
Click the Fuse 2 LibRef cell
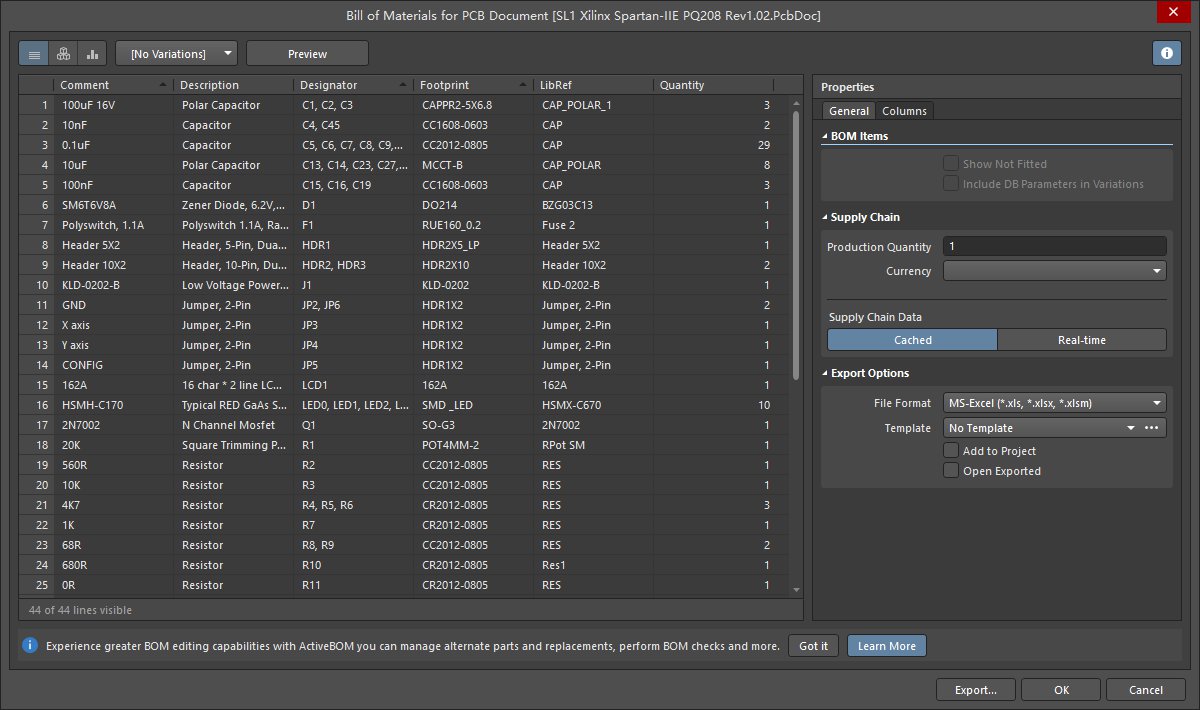[593, 225]
